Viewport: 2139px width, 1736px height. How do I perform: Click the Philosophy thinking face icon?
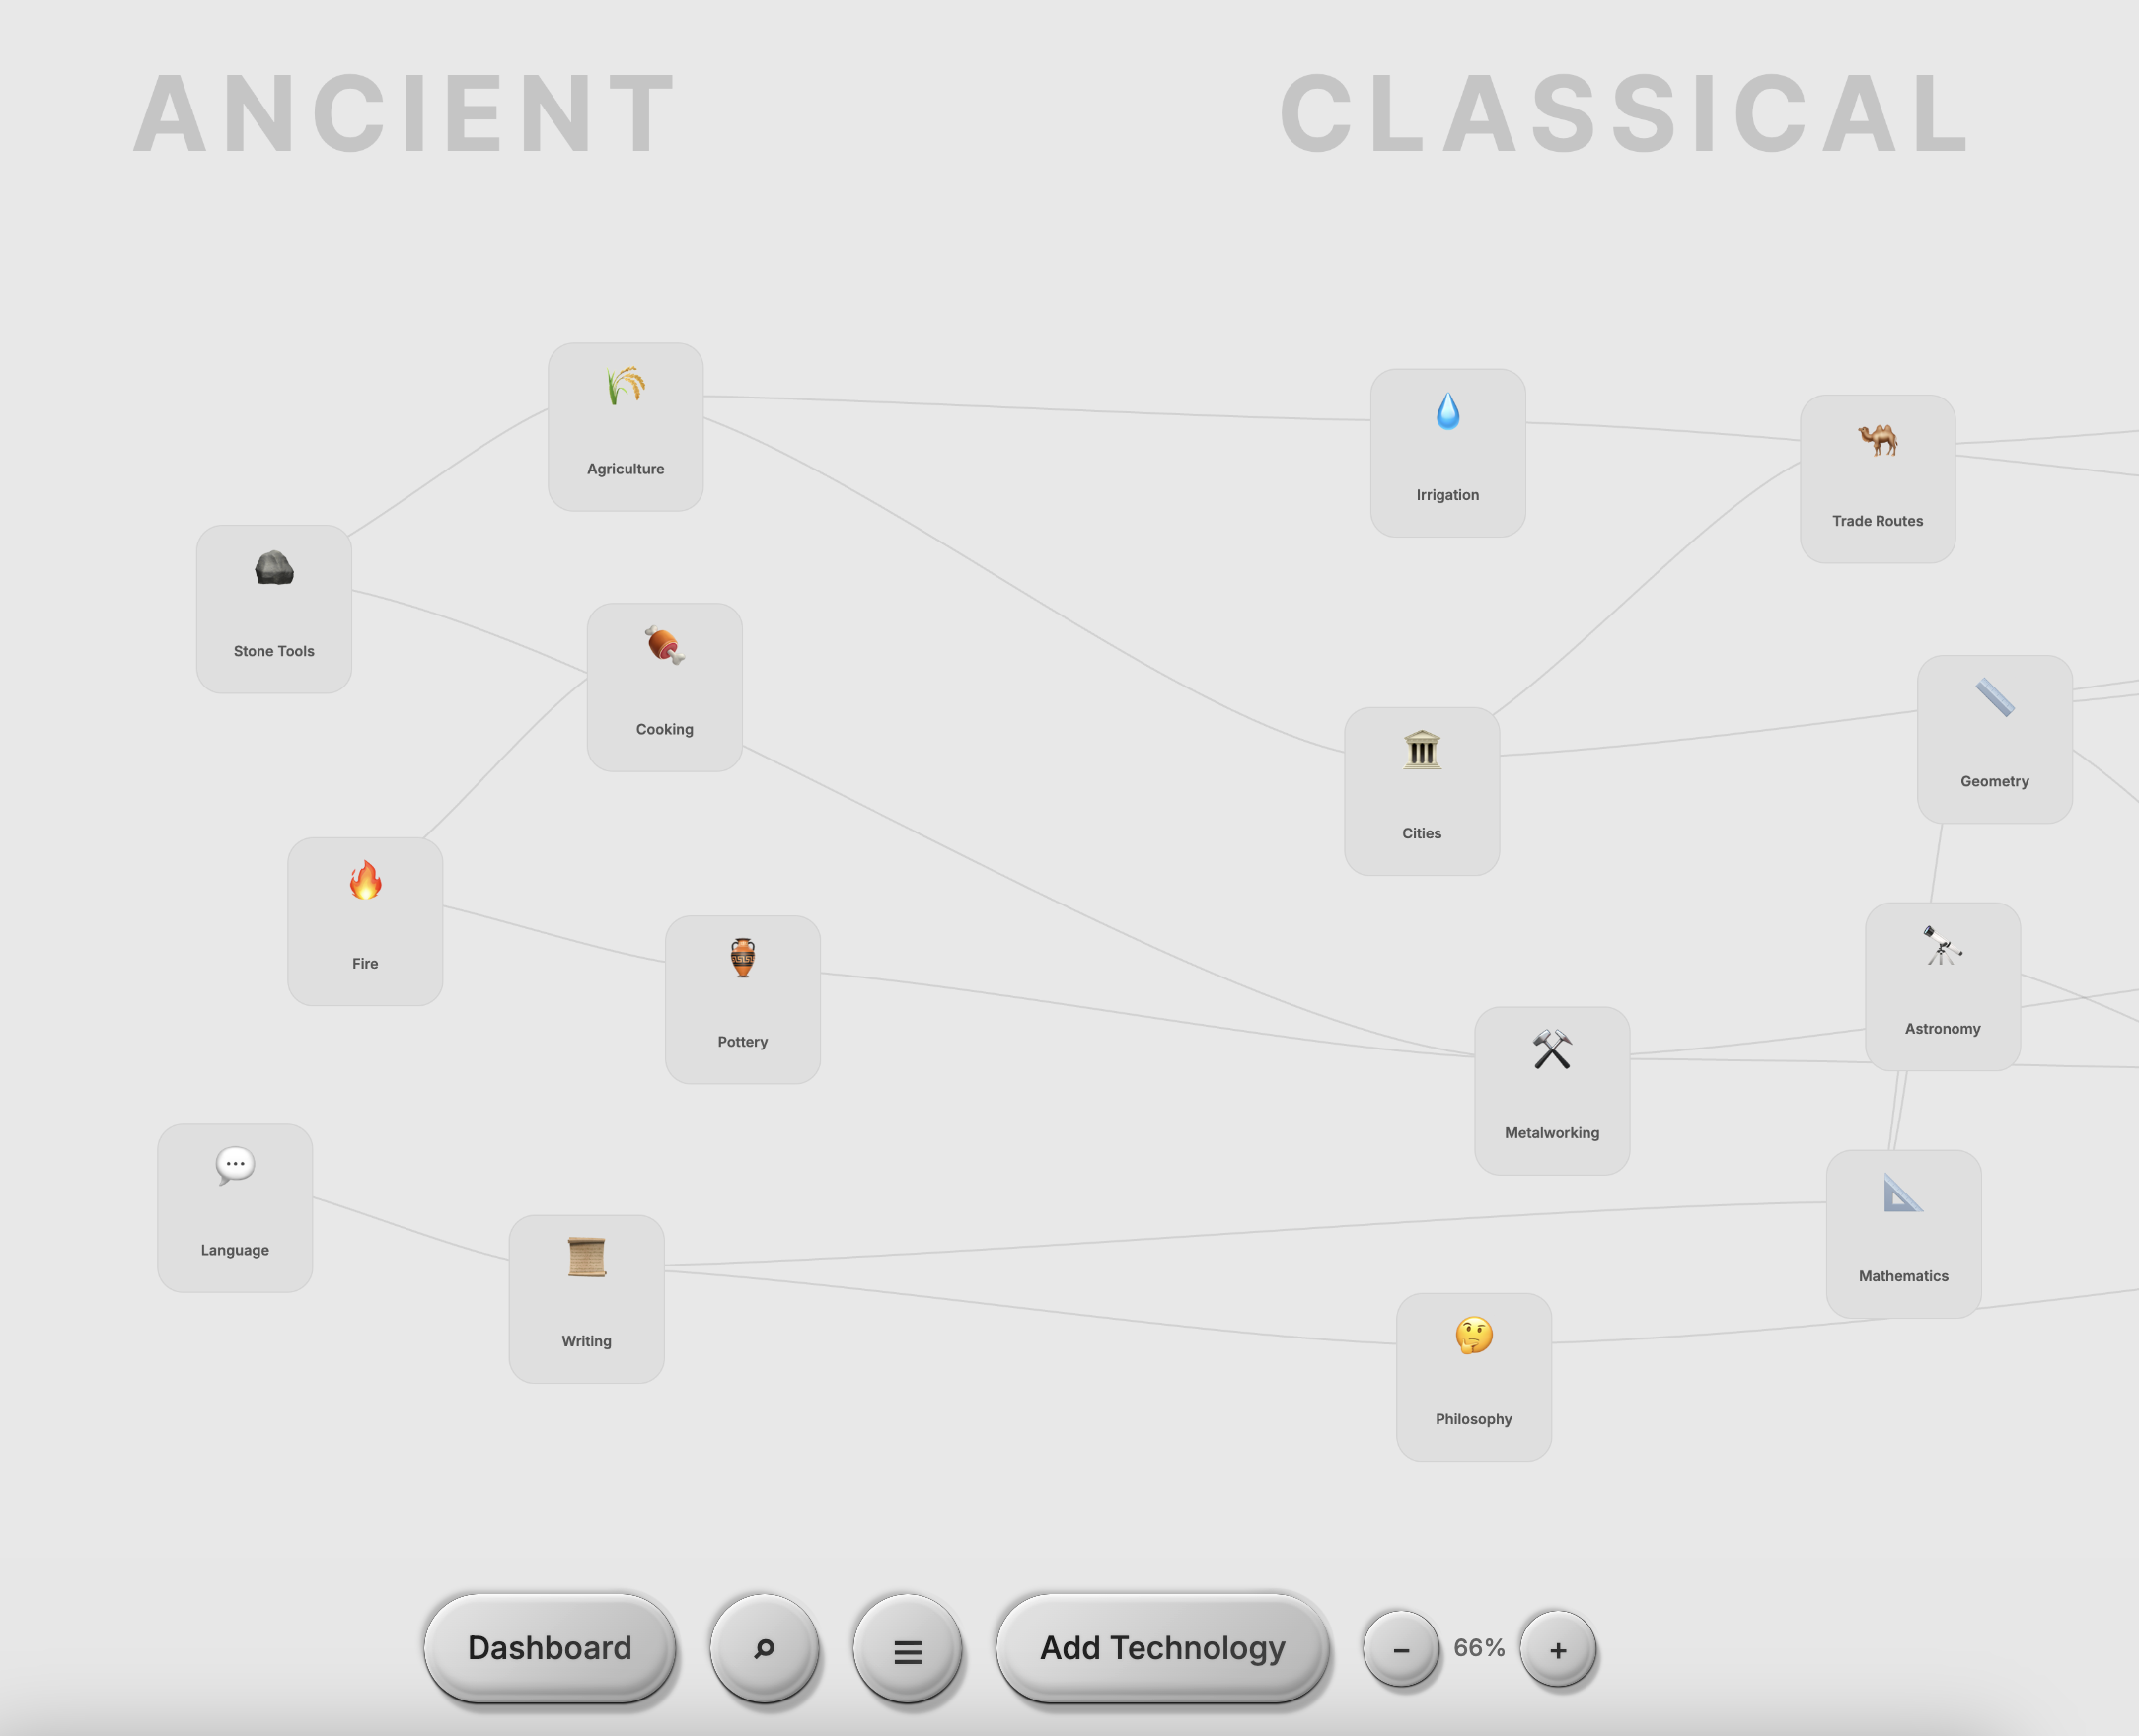click(x=1473, y=1336)
